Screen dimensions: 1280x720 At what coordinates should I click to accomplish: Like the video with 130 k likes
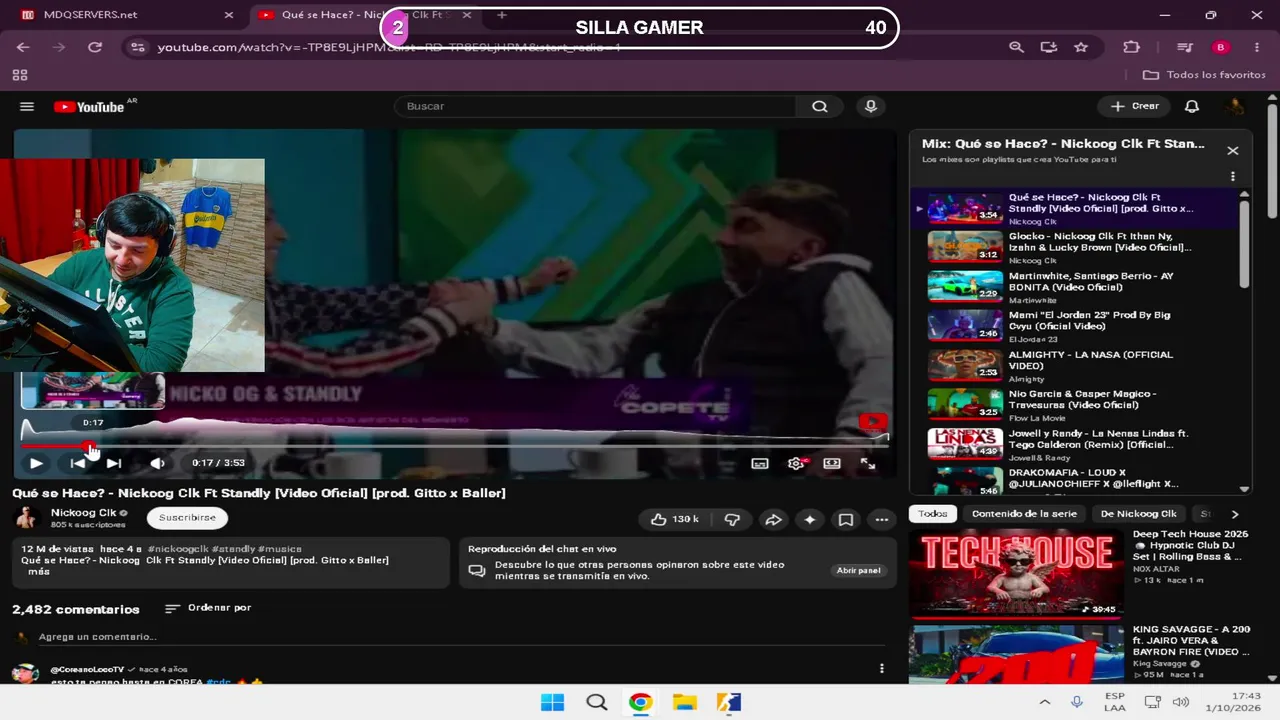click(673, 519)
